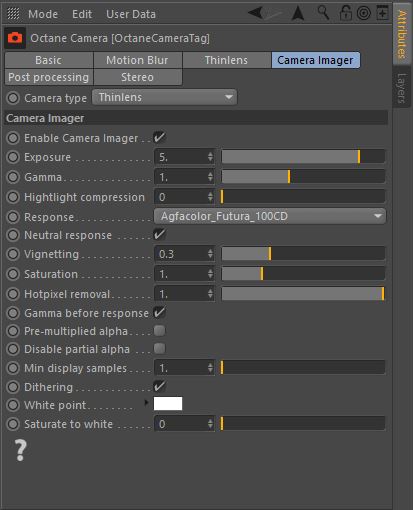Open the Camera type dropdown
Viewport: 414px width, 510px height.
[x=164, y=97]
